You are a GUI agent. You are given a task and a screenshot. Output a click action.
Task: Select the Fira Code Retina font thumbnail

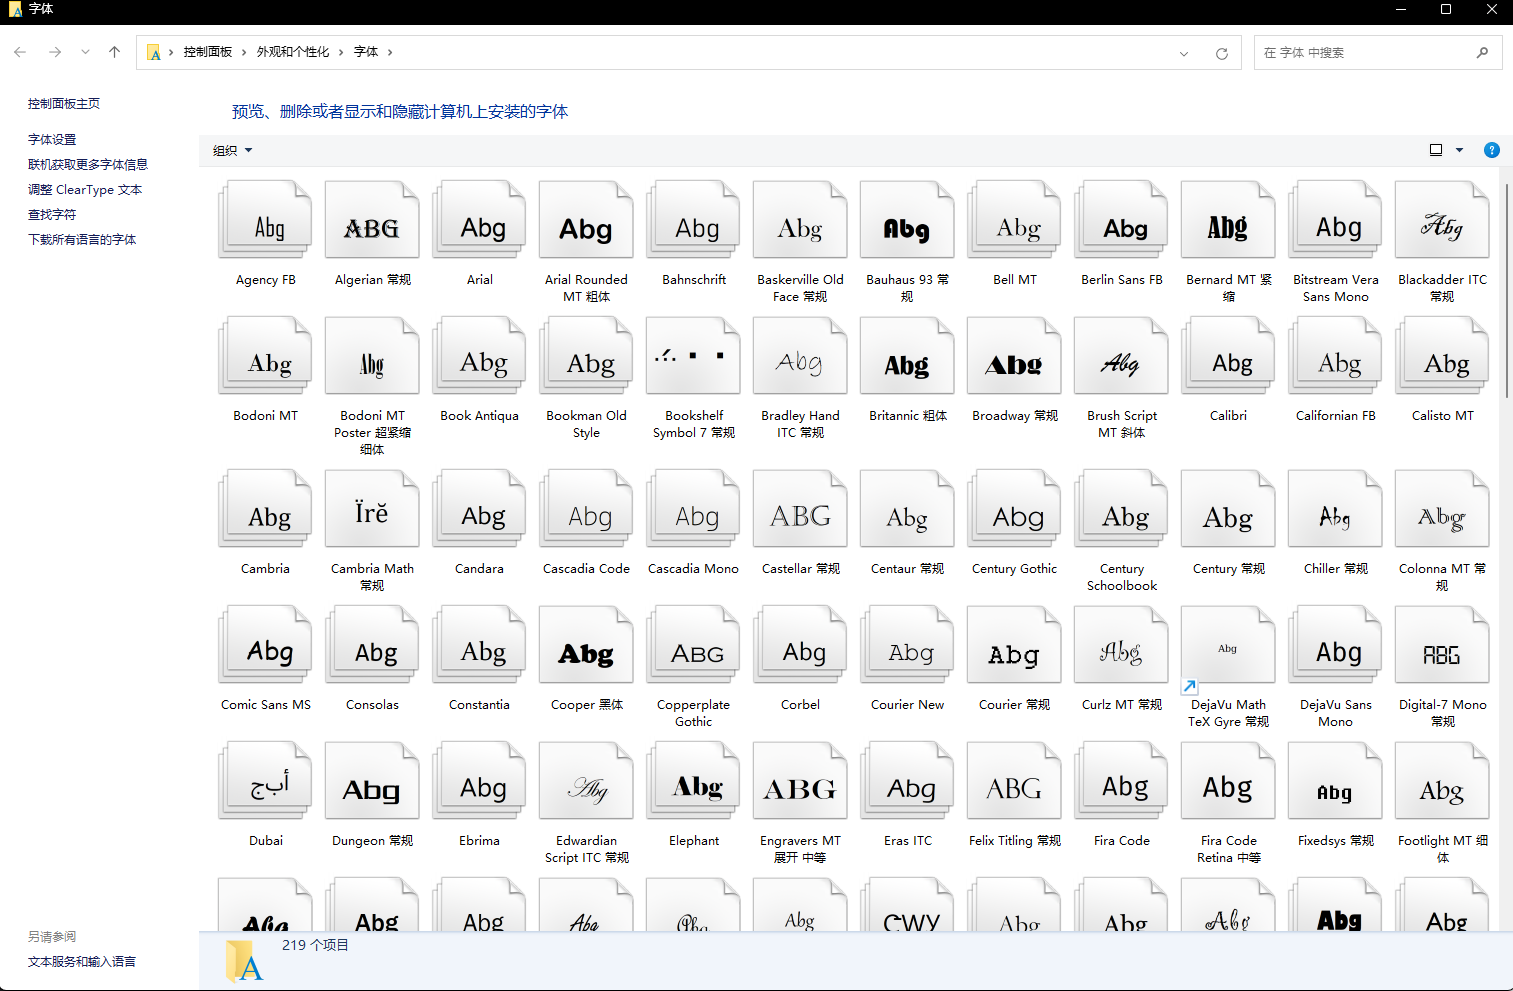tap(1228, 781)
